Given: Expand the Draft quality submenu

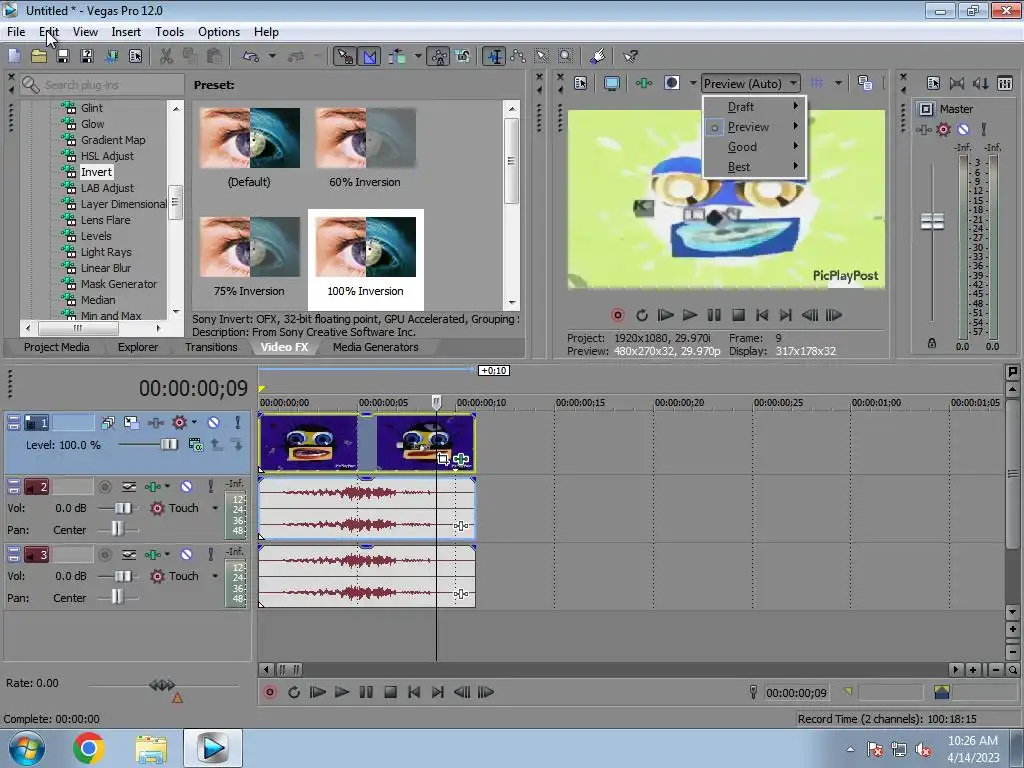Looking at the screenshot, I should pos(755,106).
